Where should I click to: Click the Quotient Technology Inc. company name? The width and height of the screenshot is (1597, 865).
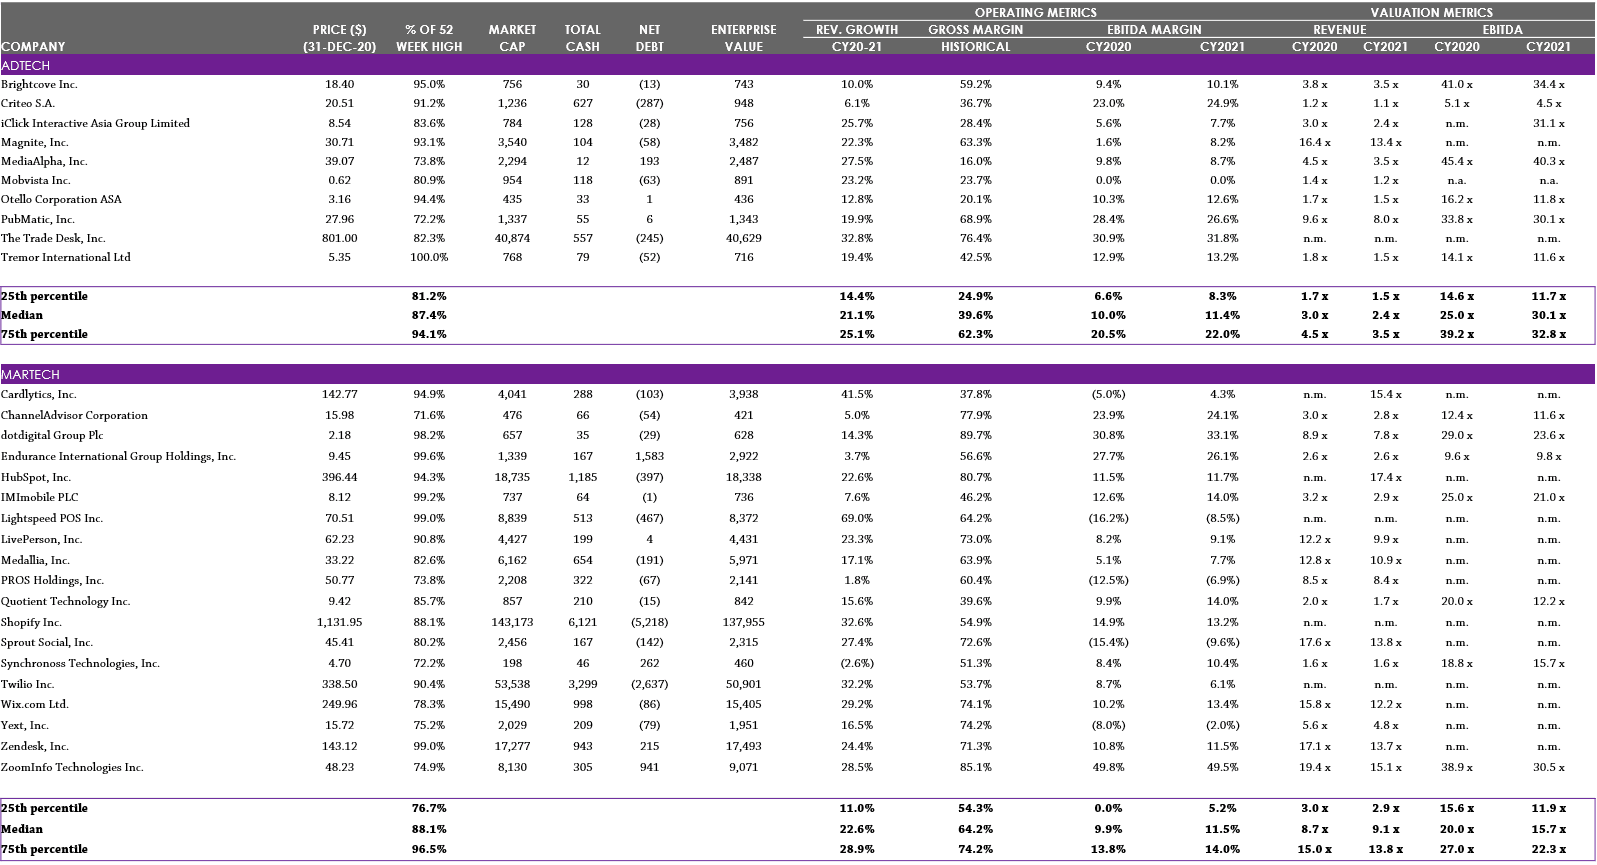[66, 601]
